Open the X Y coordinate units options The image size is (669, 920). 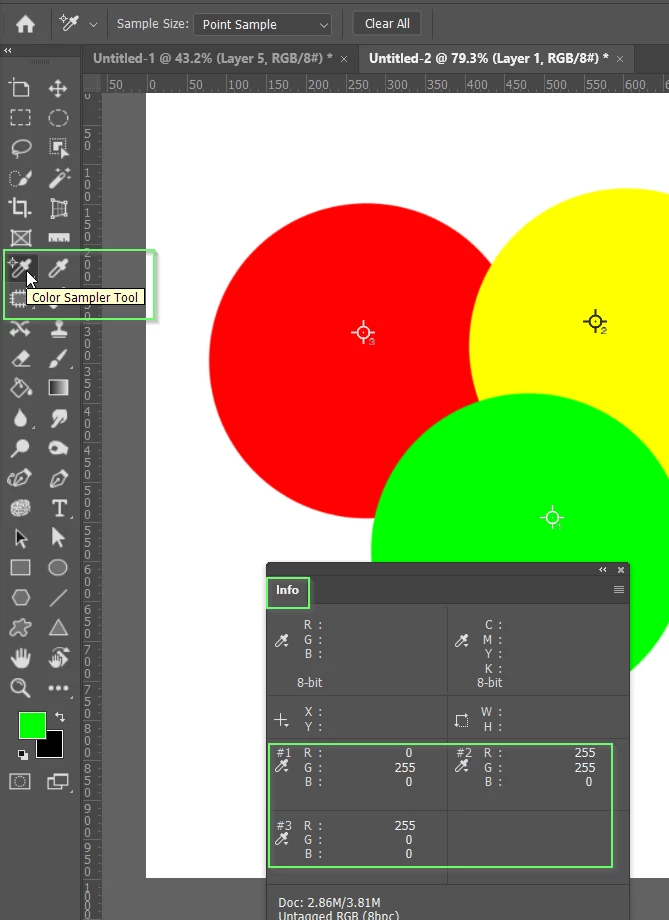[282, 719]
